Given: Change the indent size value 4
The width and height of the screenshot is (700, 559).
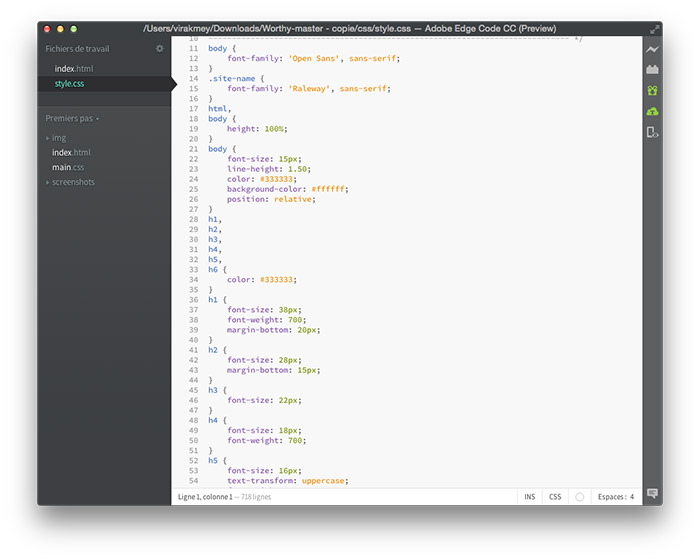Looking at the screenshot, I should 632,497.
